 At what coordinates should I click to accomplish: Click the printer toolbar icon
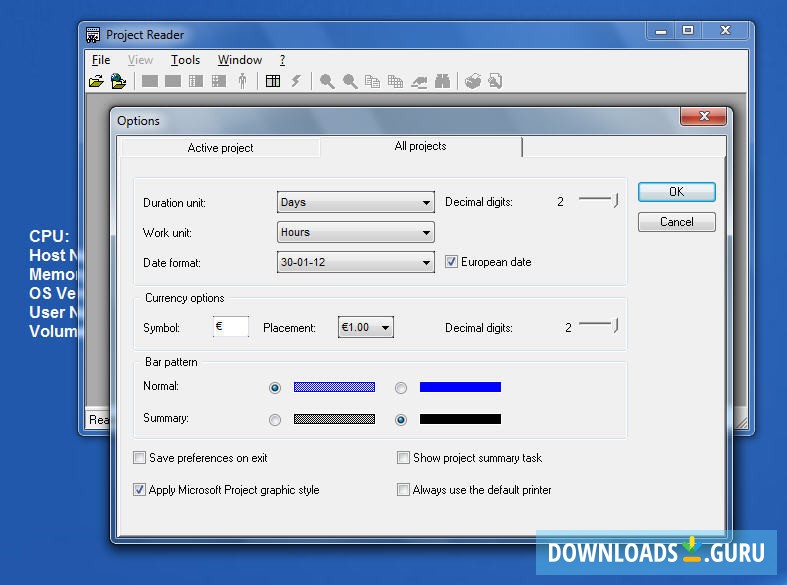[473, 81]
